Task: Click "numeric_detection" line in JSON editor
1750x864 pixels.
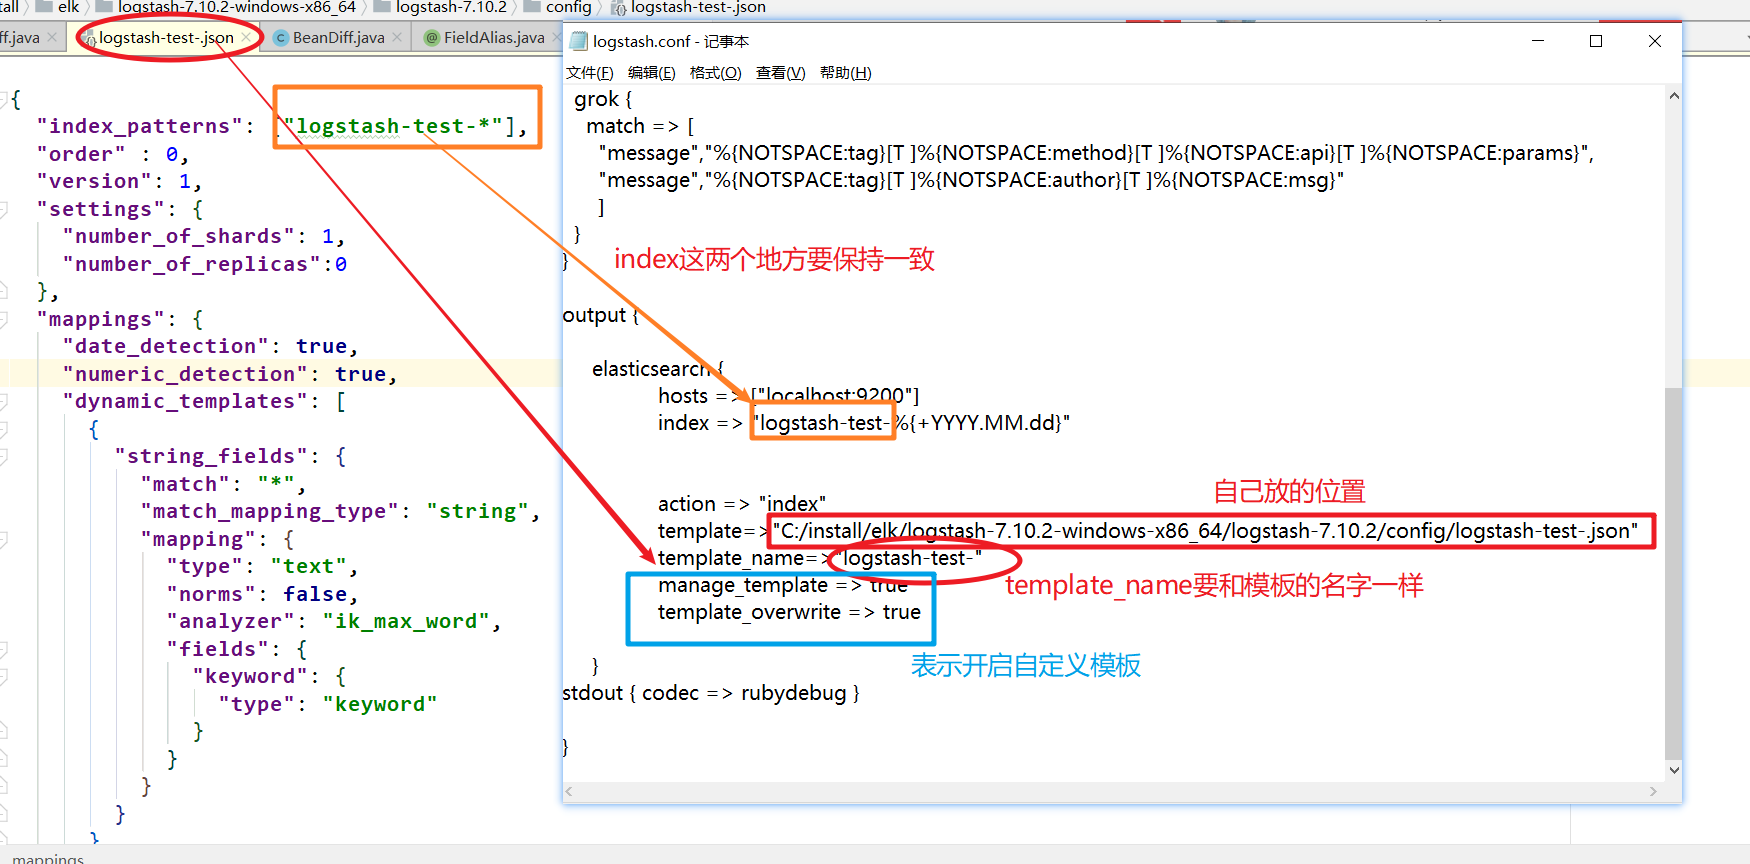Action: click(230, 374)
